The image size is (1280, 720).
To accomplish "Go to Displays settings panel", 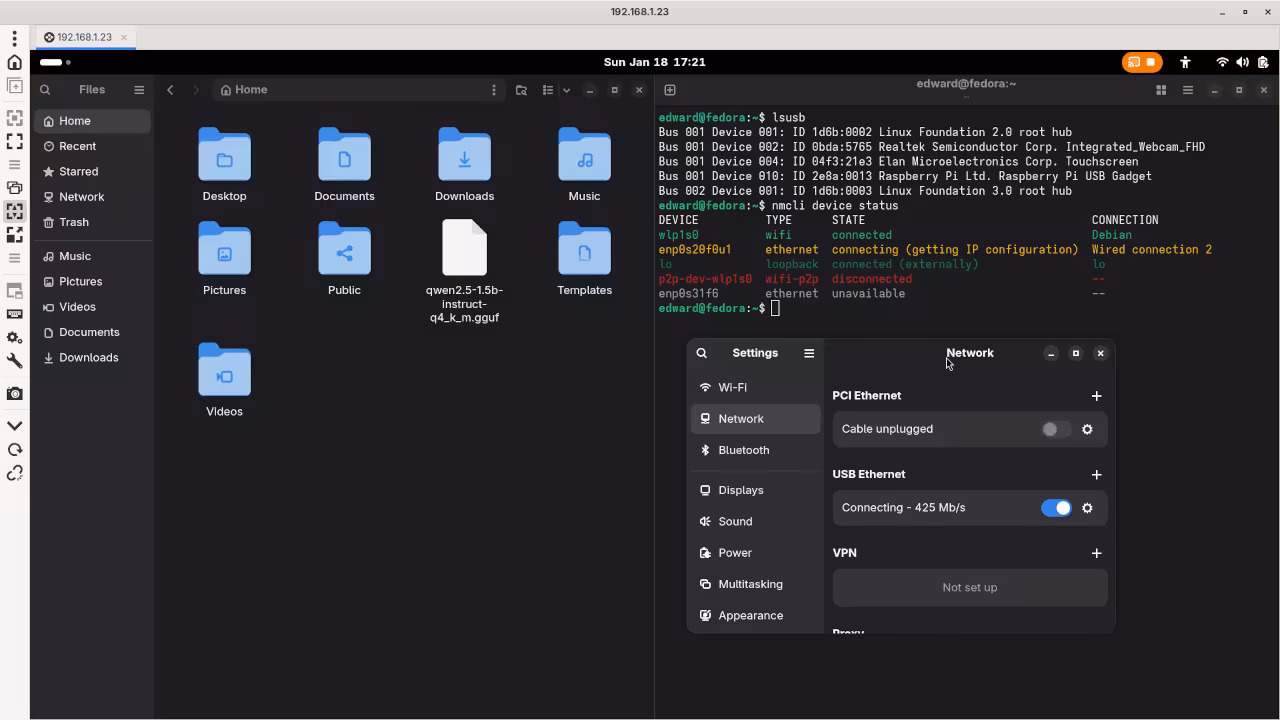I will (x=740, y=490).
